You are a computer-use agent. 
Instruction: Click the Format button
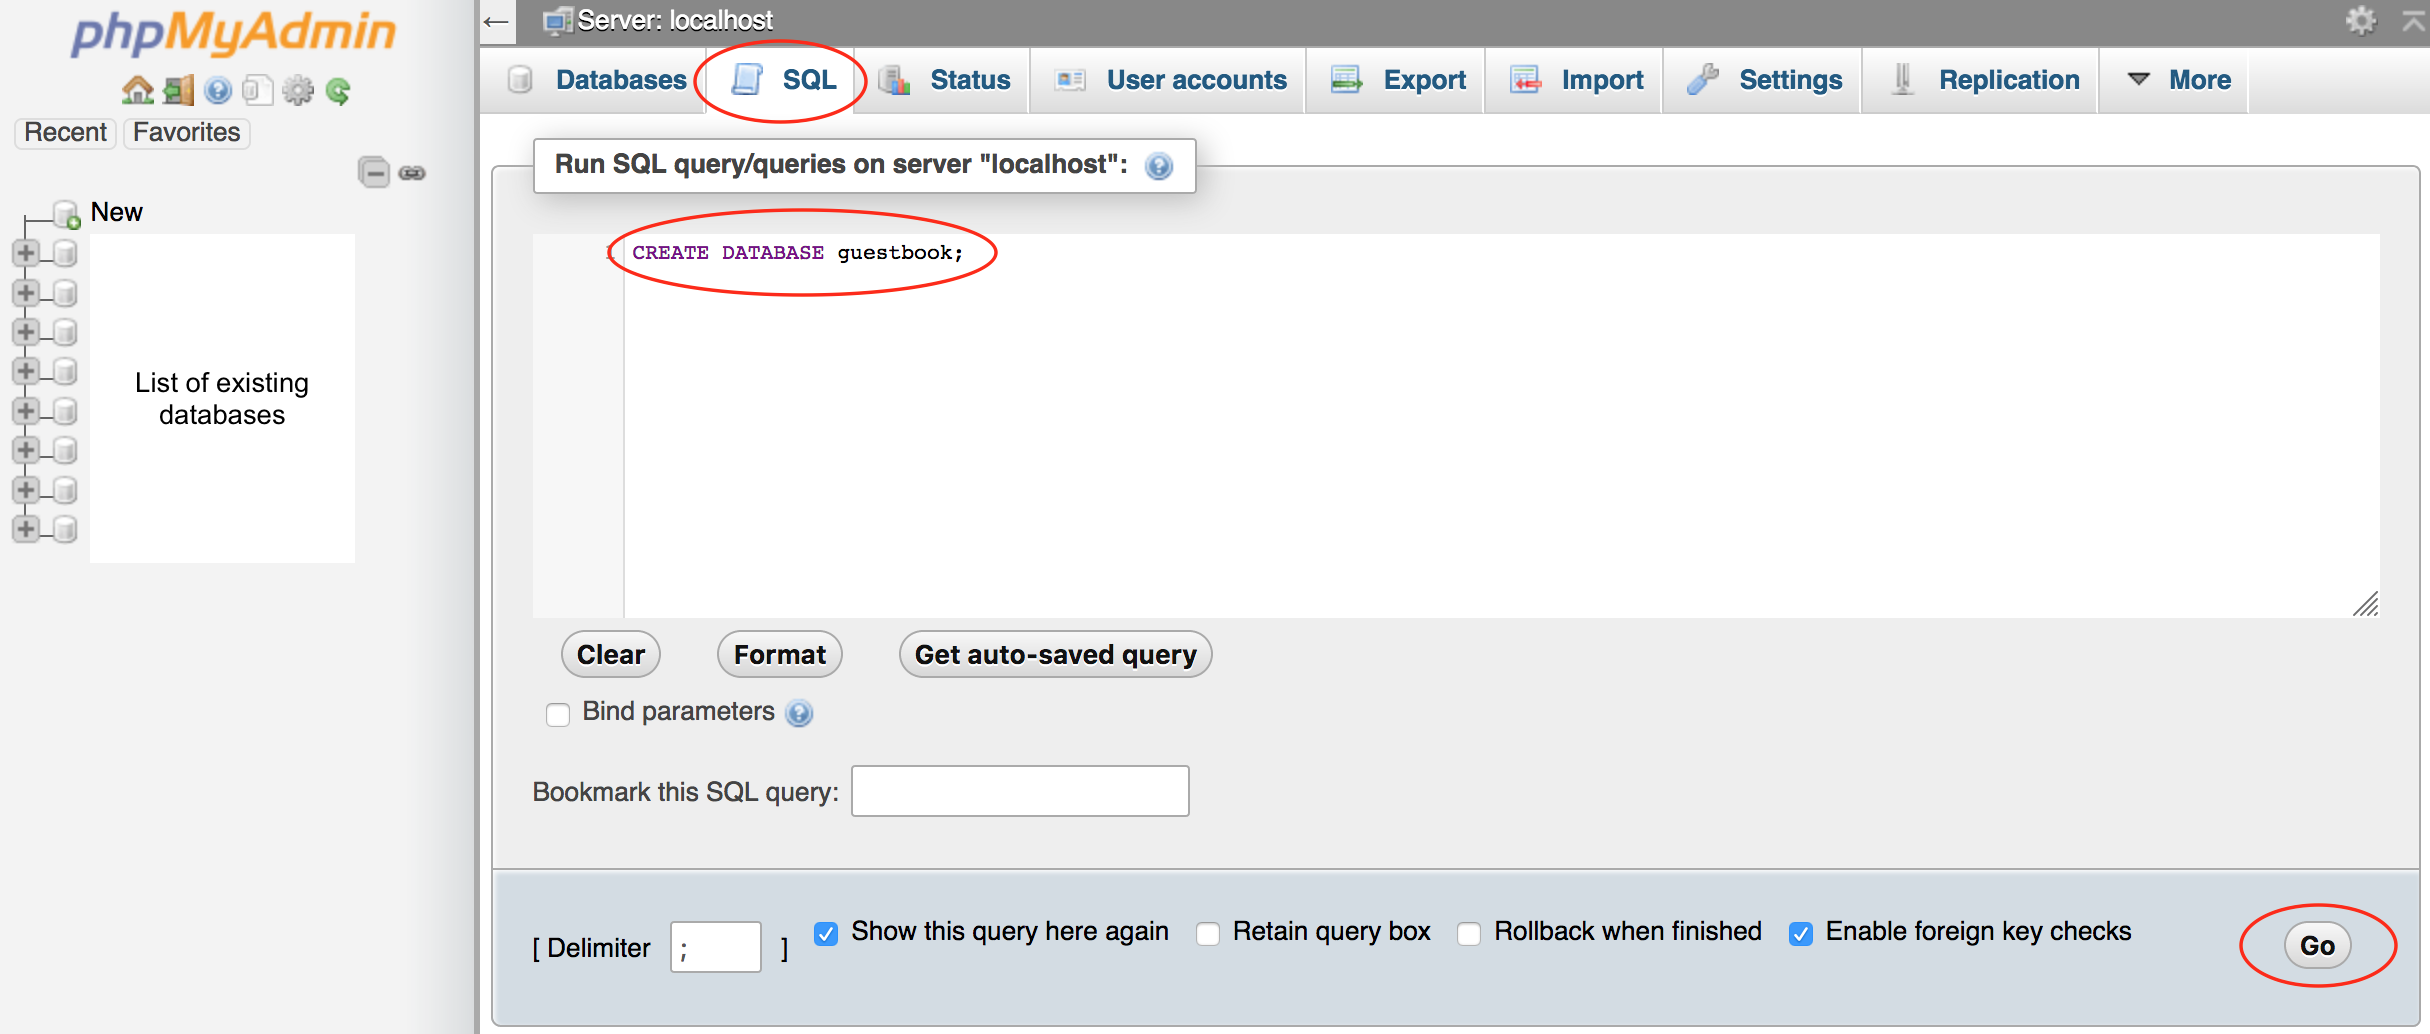point(779,654)
